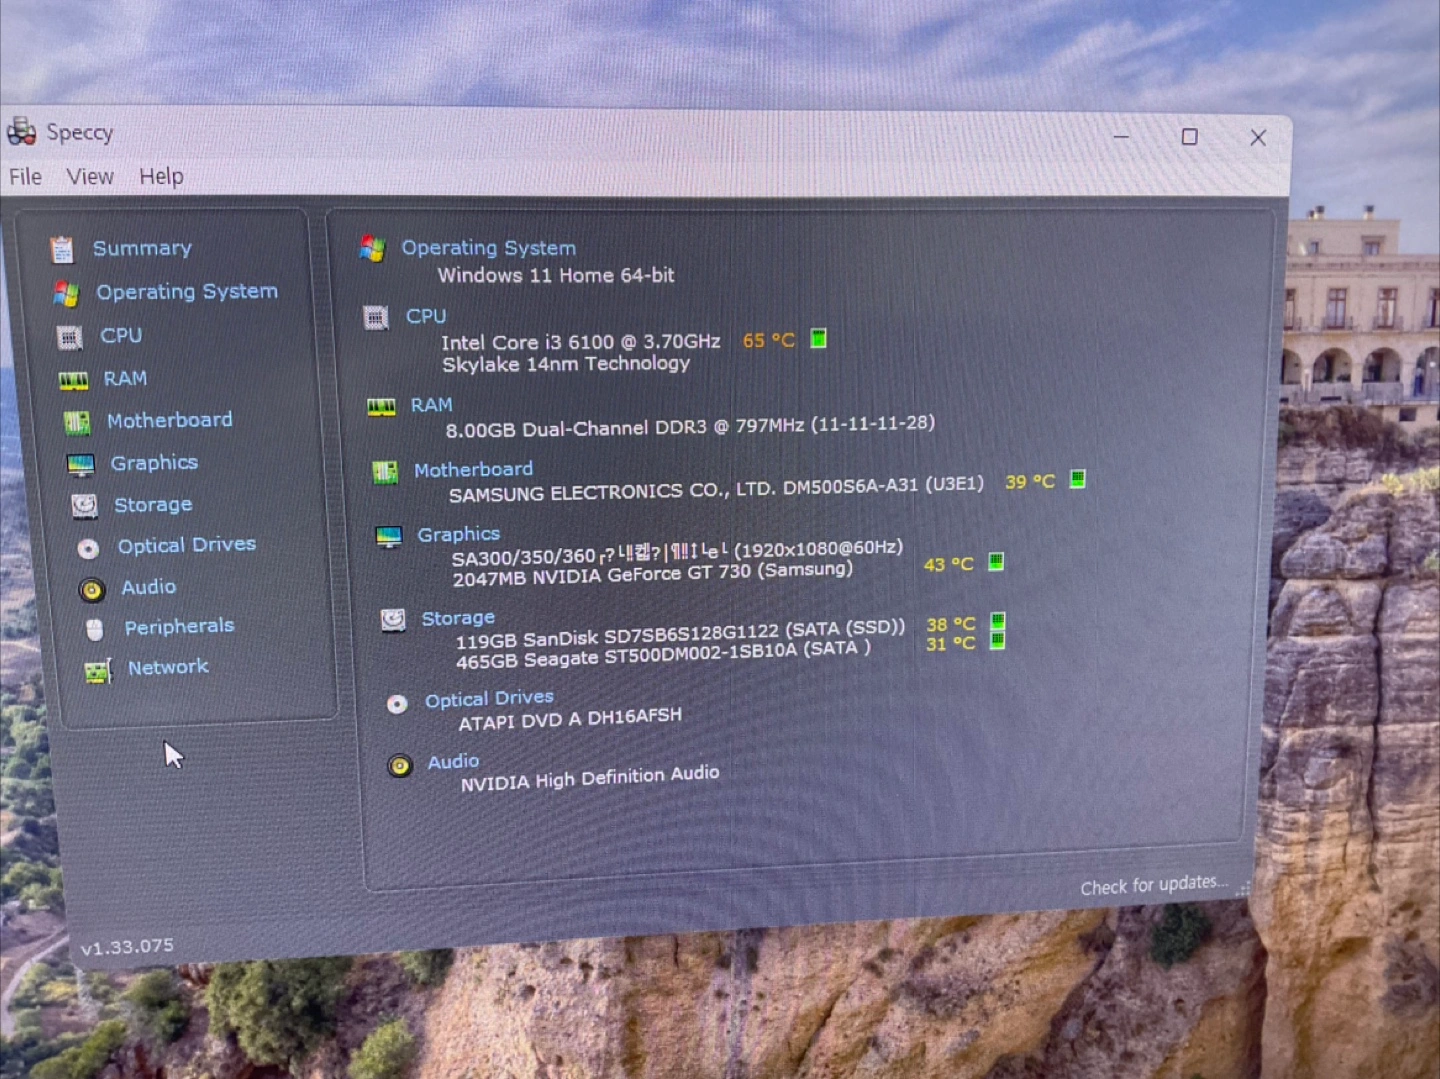Open the File menu
This screenshot has width=1440, height=1079.
25,177
